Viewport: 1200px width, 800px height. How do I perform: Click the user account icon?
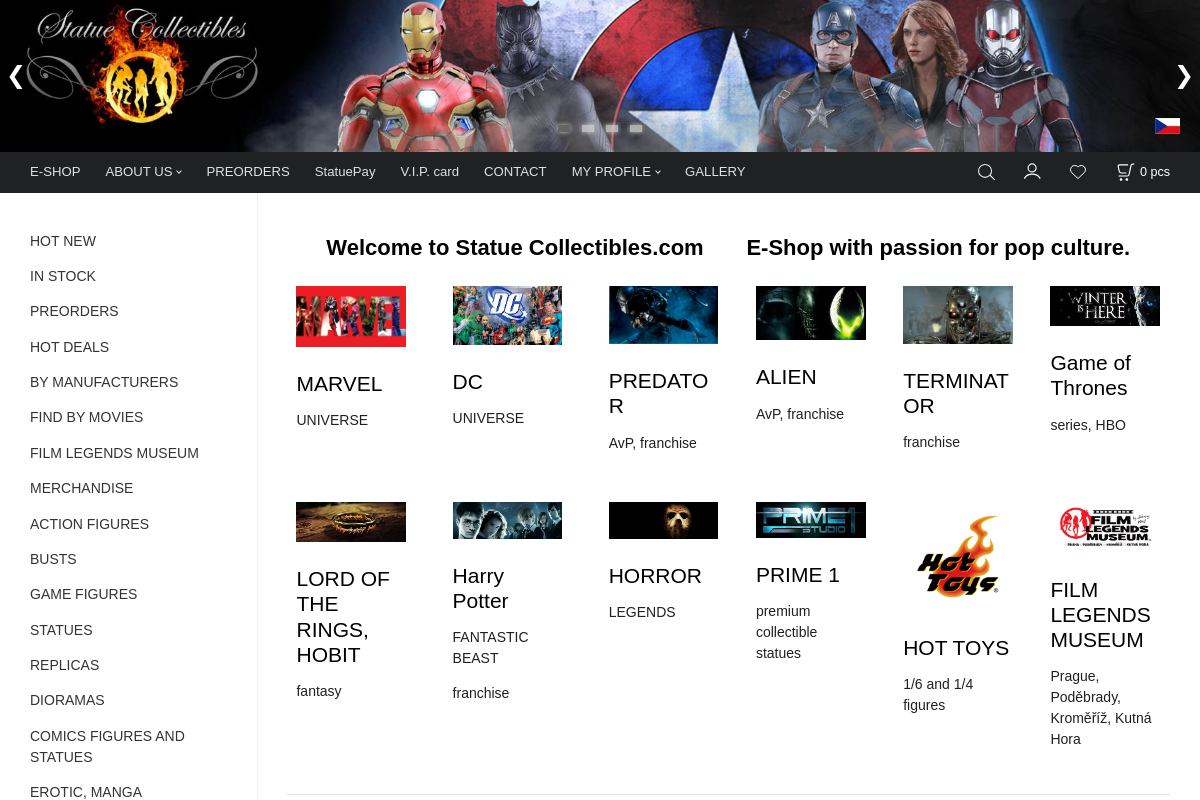tap(1031, 171)
